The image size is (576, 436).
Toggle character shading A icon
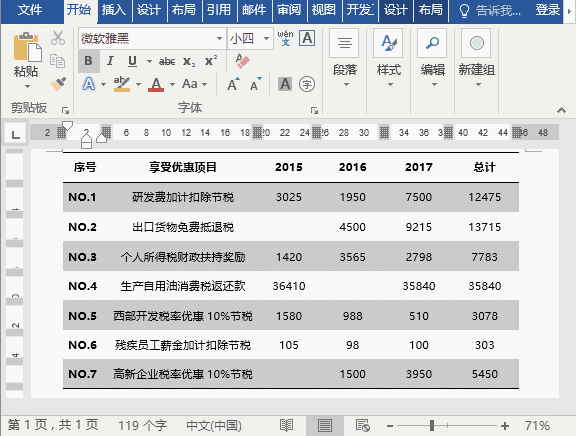click(x=285, y=84)
